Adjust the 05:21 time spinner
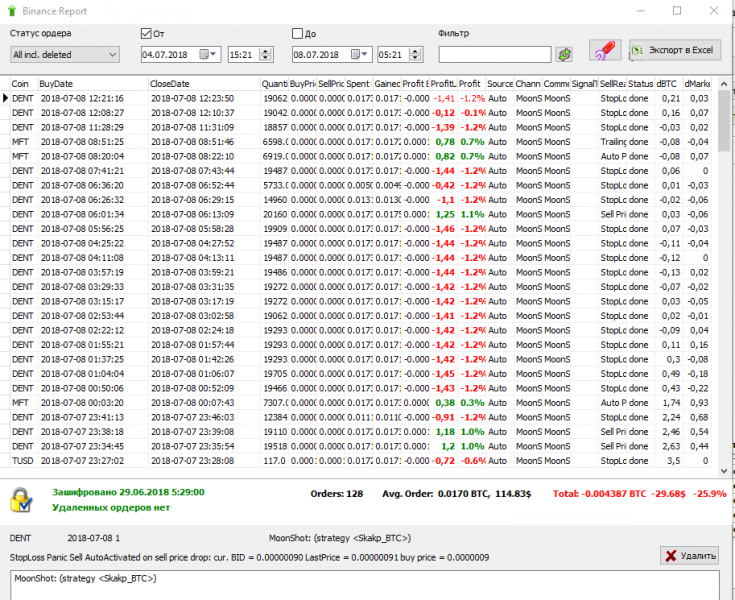The height and width of the screenshot is (600, 735). click(x=415, y=54)
